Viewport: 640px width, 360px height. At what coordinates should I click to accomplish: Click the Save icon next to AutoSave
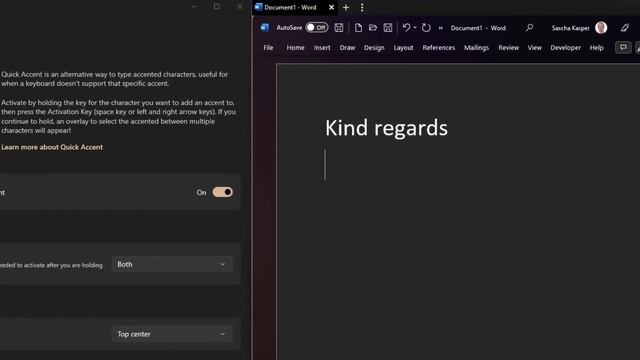click(339, 27)
